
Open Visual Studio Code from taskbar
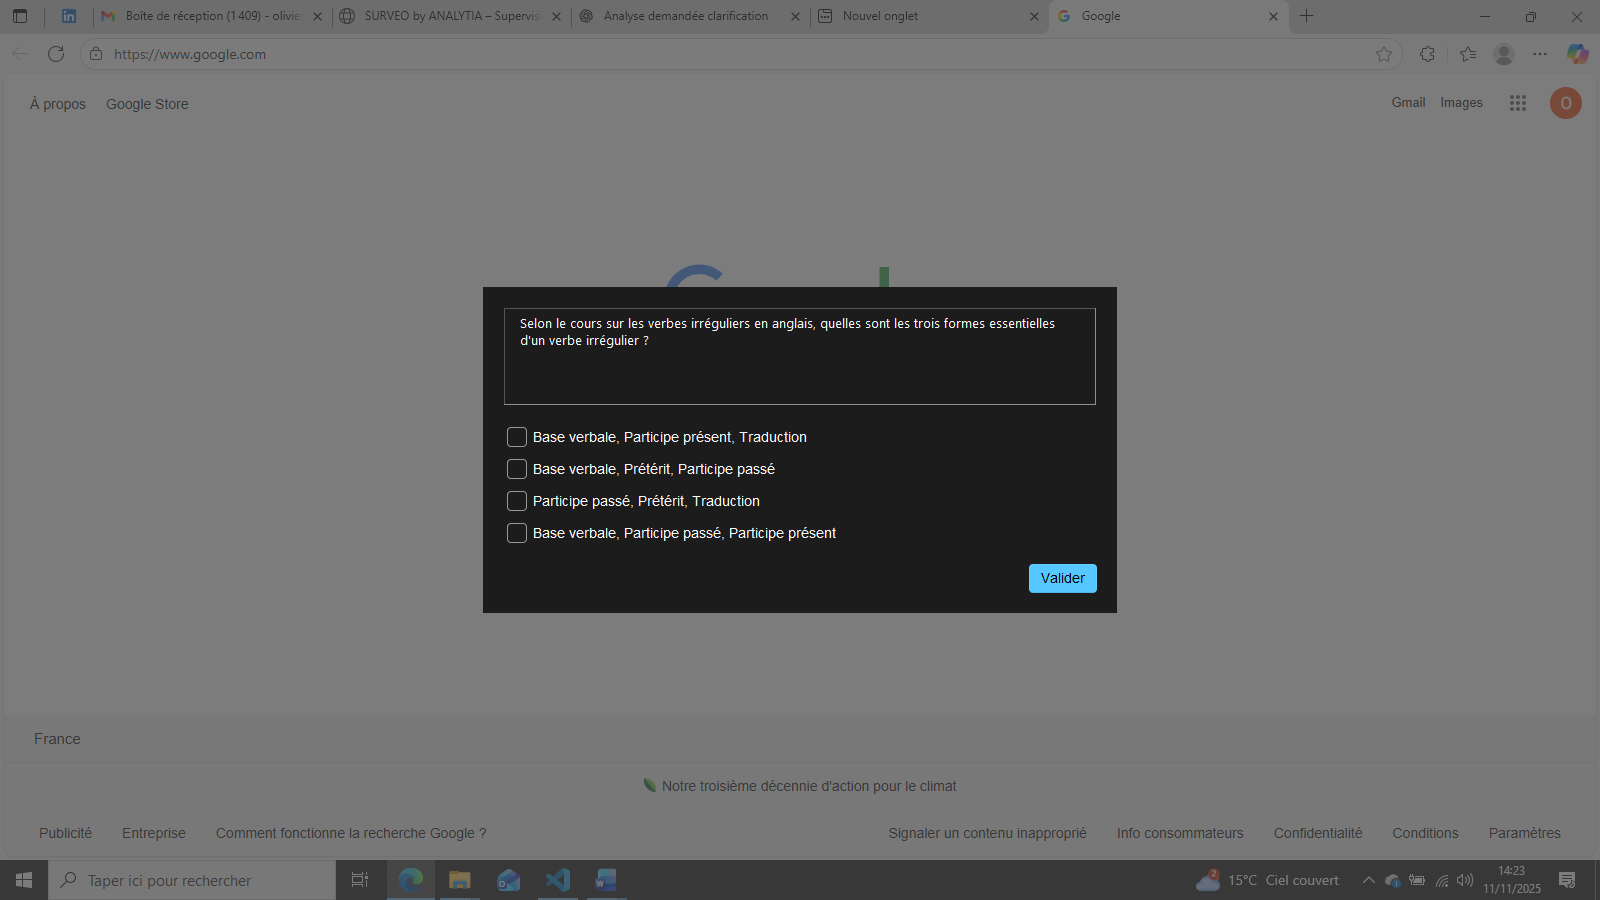[x=557, y=880]
